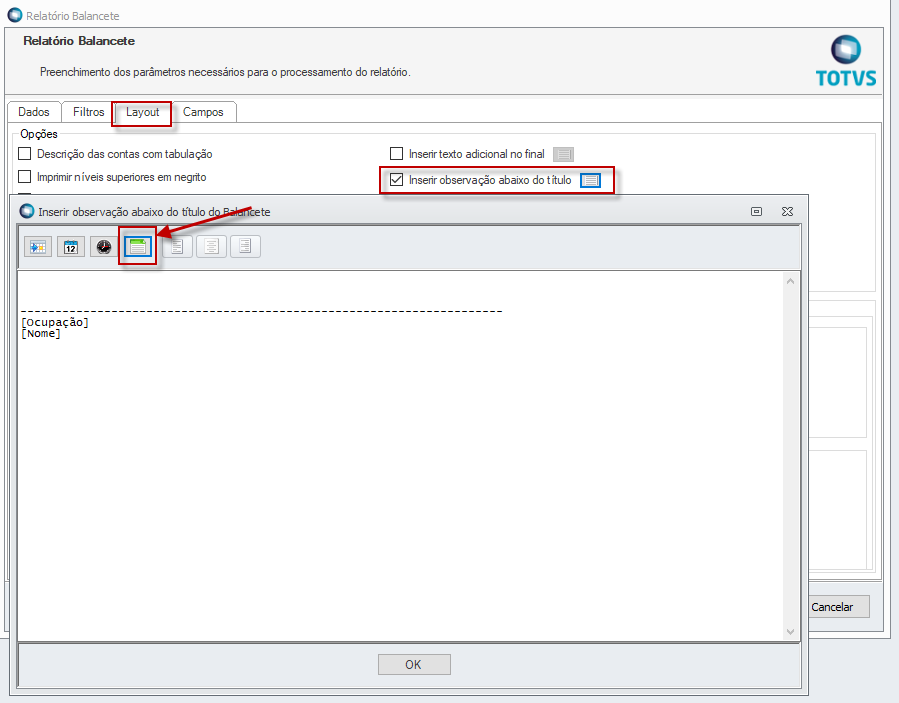This screenshot has height=703, width=899.
Task: Click the TOTVS logo
Action: point(846,61)
